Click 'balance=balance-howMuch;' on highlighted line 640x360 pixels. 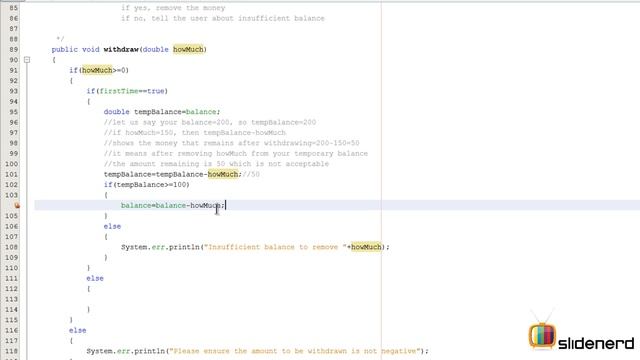[x=173, y=205]
